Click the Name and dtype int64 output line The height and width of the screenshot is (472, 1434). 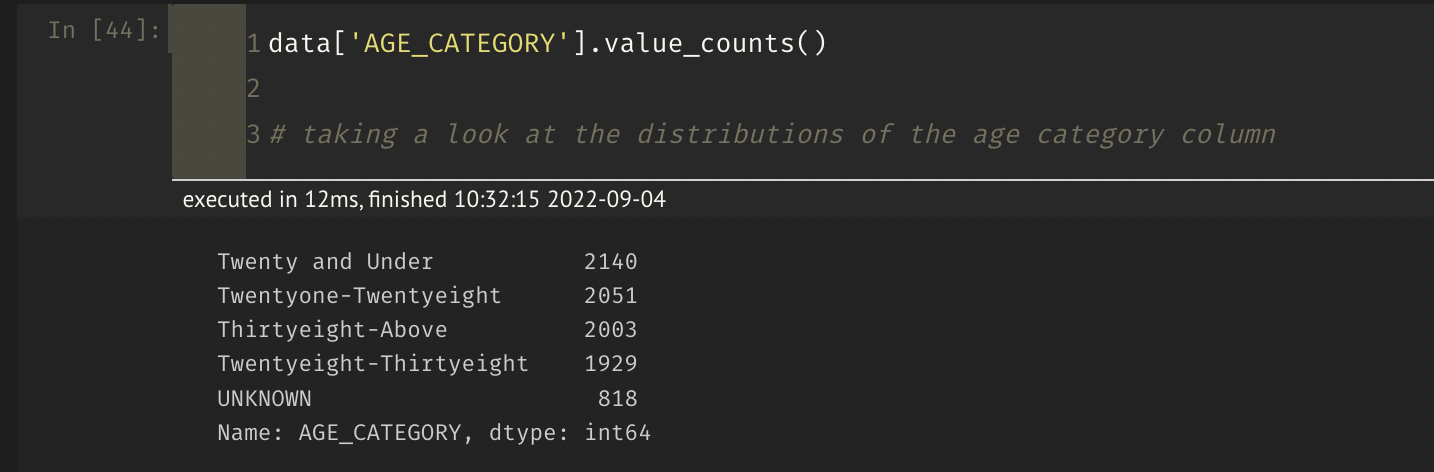coord(434,433)
